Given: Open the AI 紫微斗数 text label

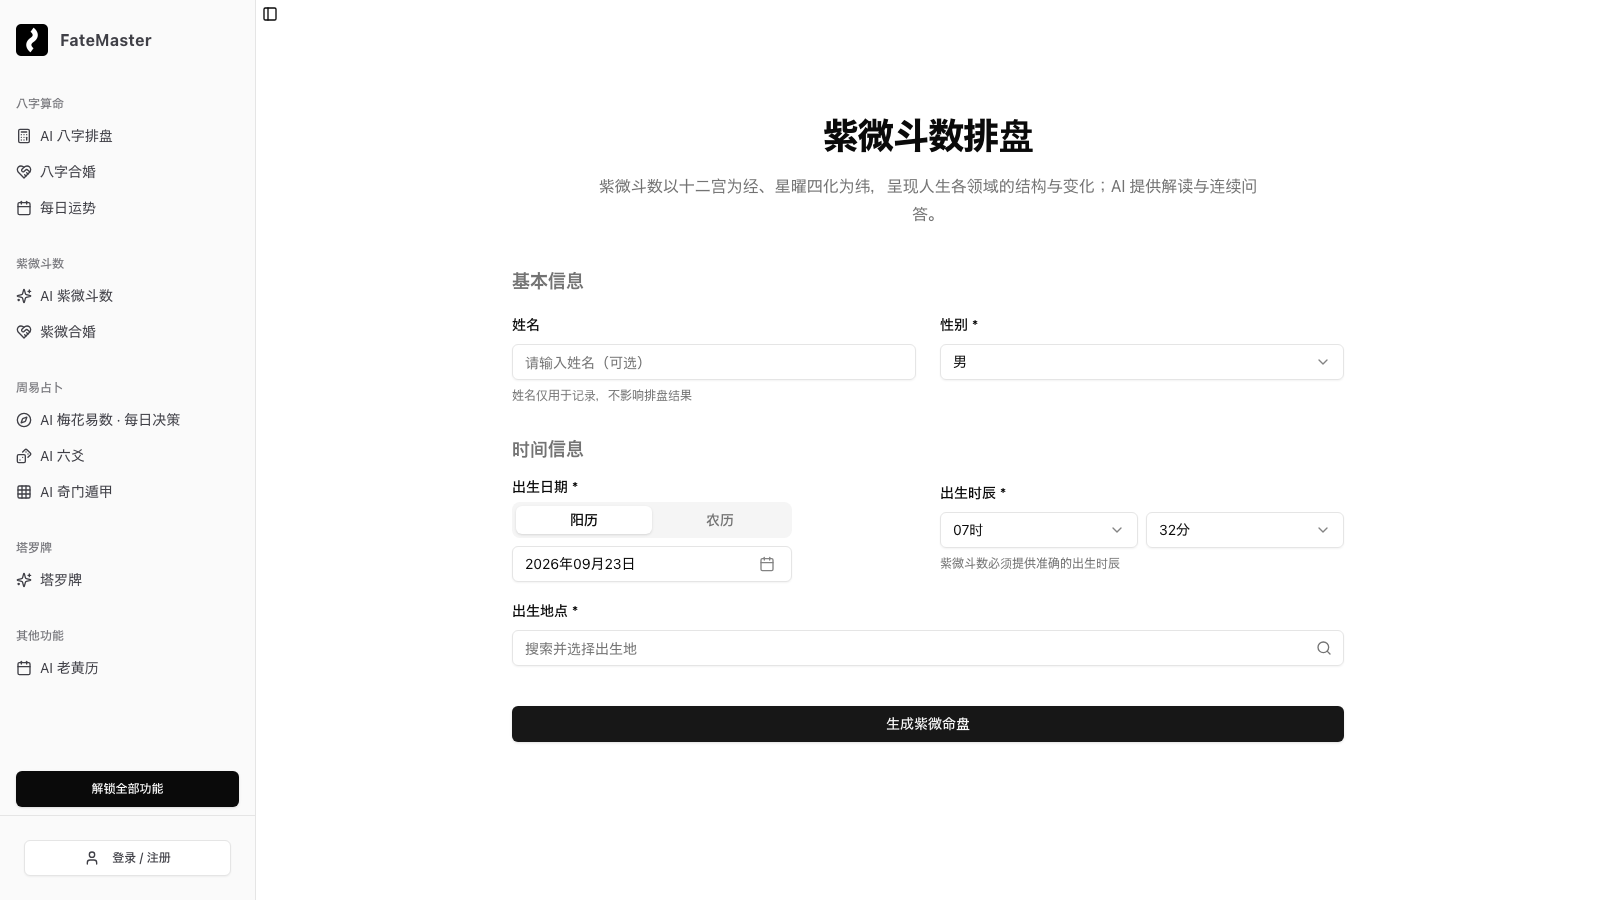Looking at the screenshot, I should (76, 296).
